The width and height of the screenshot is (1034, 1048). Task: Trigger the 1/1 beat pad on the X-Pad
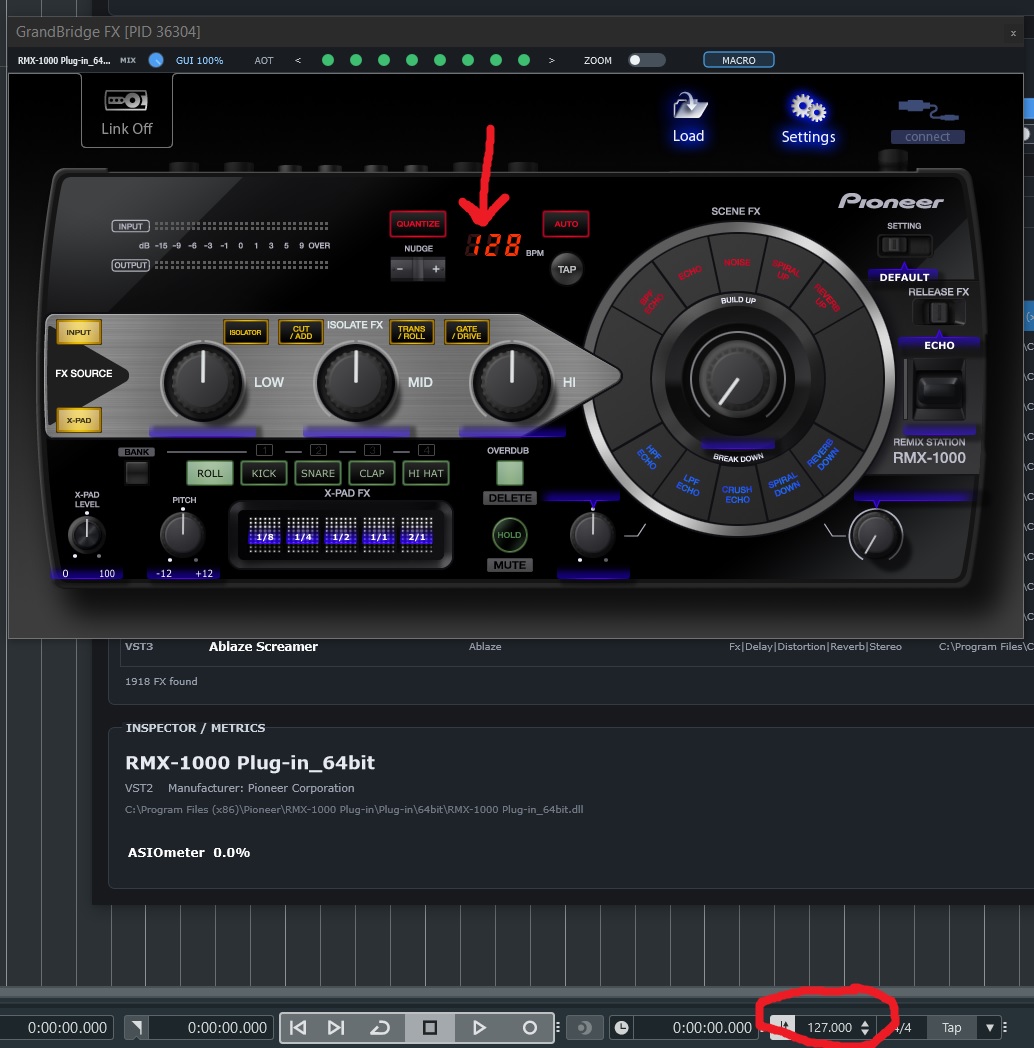379,535
